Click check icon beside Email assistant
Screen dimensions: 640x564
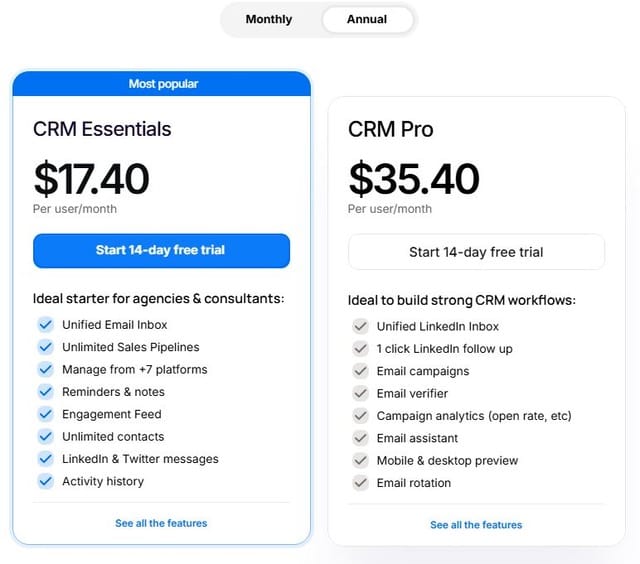click(x=361, y=438)
